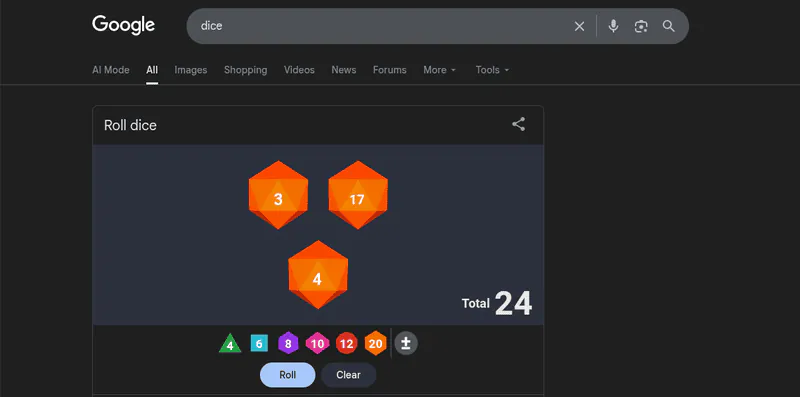Start voice search with the microphone icon
800x397 pixels.
coord(613,26)
